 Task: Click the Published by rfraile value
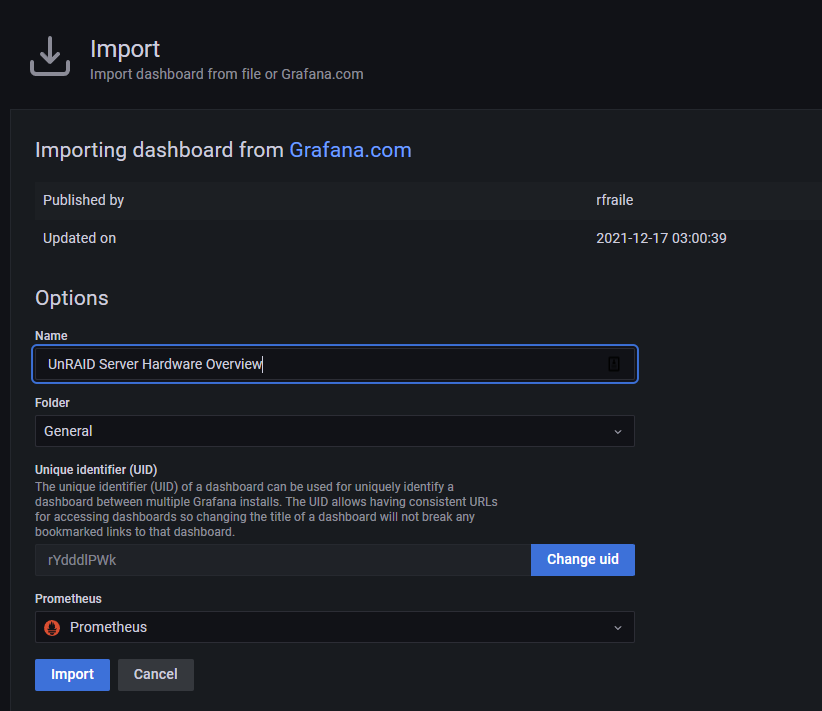[614, 200]
